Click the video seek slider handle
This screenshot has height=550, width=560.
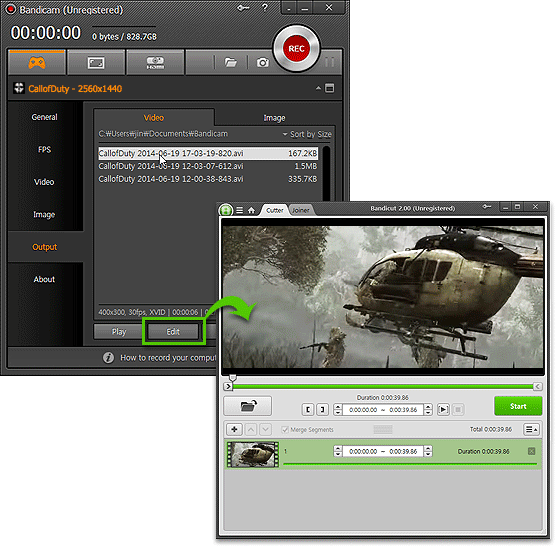232,379
